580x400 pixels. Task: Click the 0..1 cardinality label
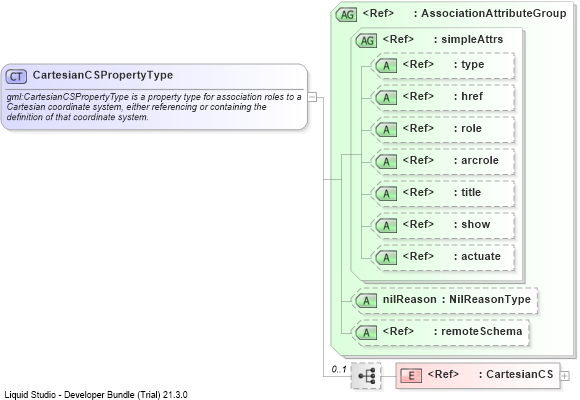click(339, 369)
